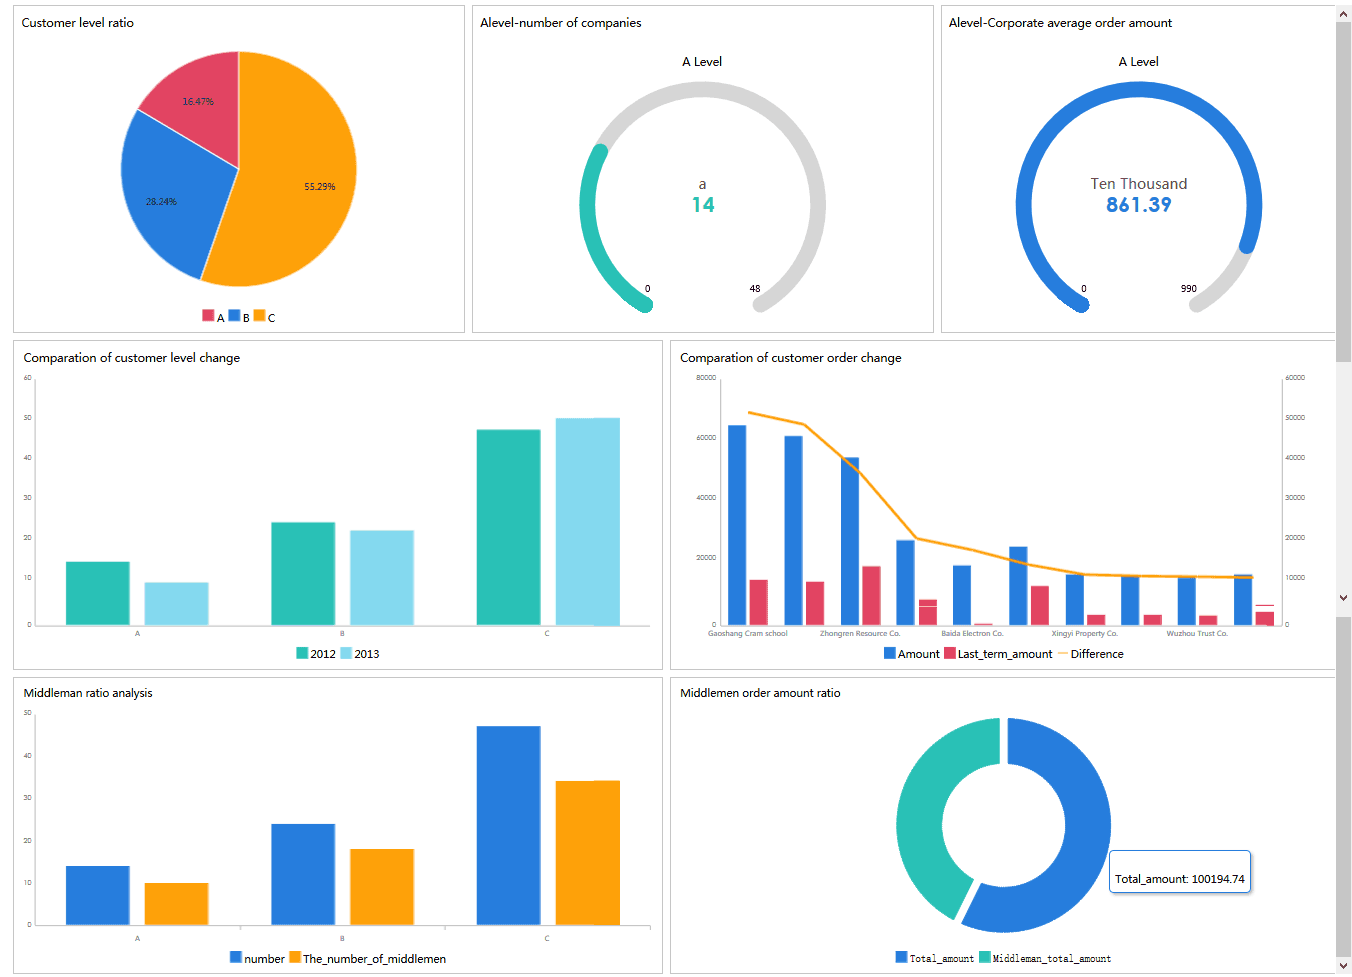Viewport: 1352px width, 977px height.
Task: Click the Middlemen order amount ratio title
Action: coord(760,693)
